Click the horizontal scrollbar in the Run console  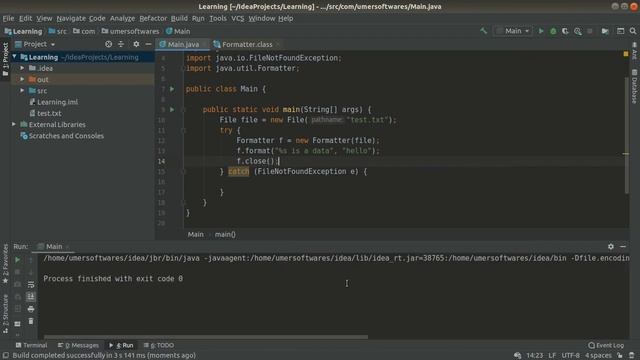click(x=206, y=337)
